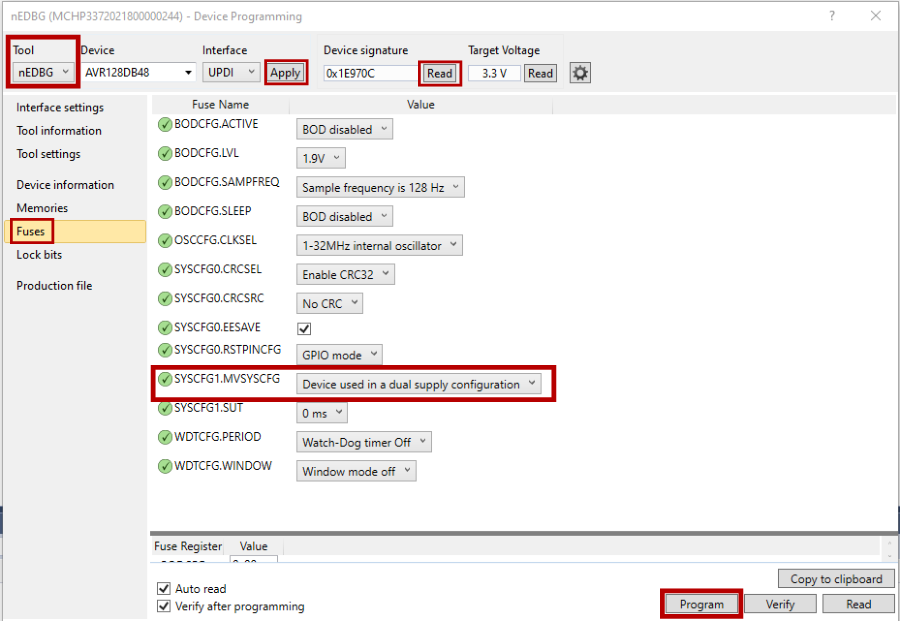The height and width of the screenshot is (621, 900).
Task: Click the Device signature input field
Action: [x=369, y=73]
